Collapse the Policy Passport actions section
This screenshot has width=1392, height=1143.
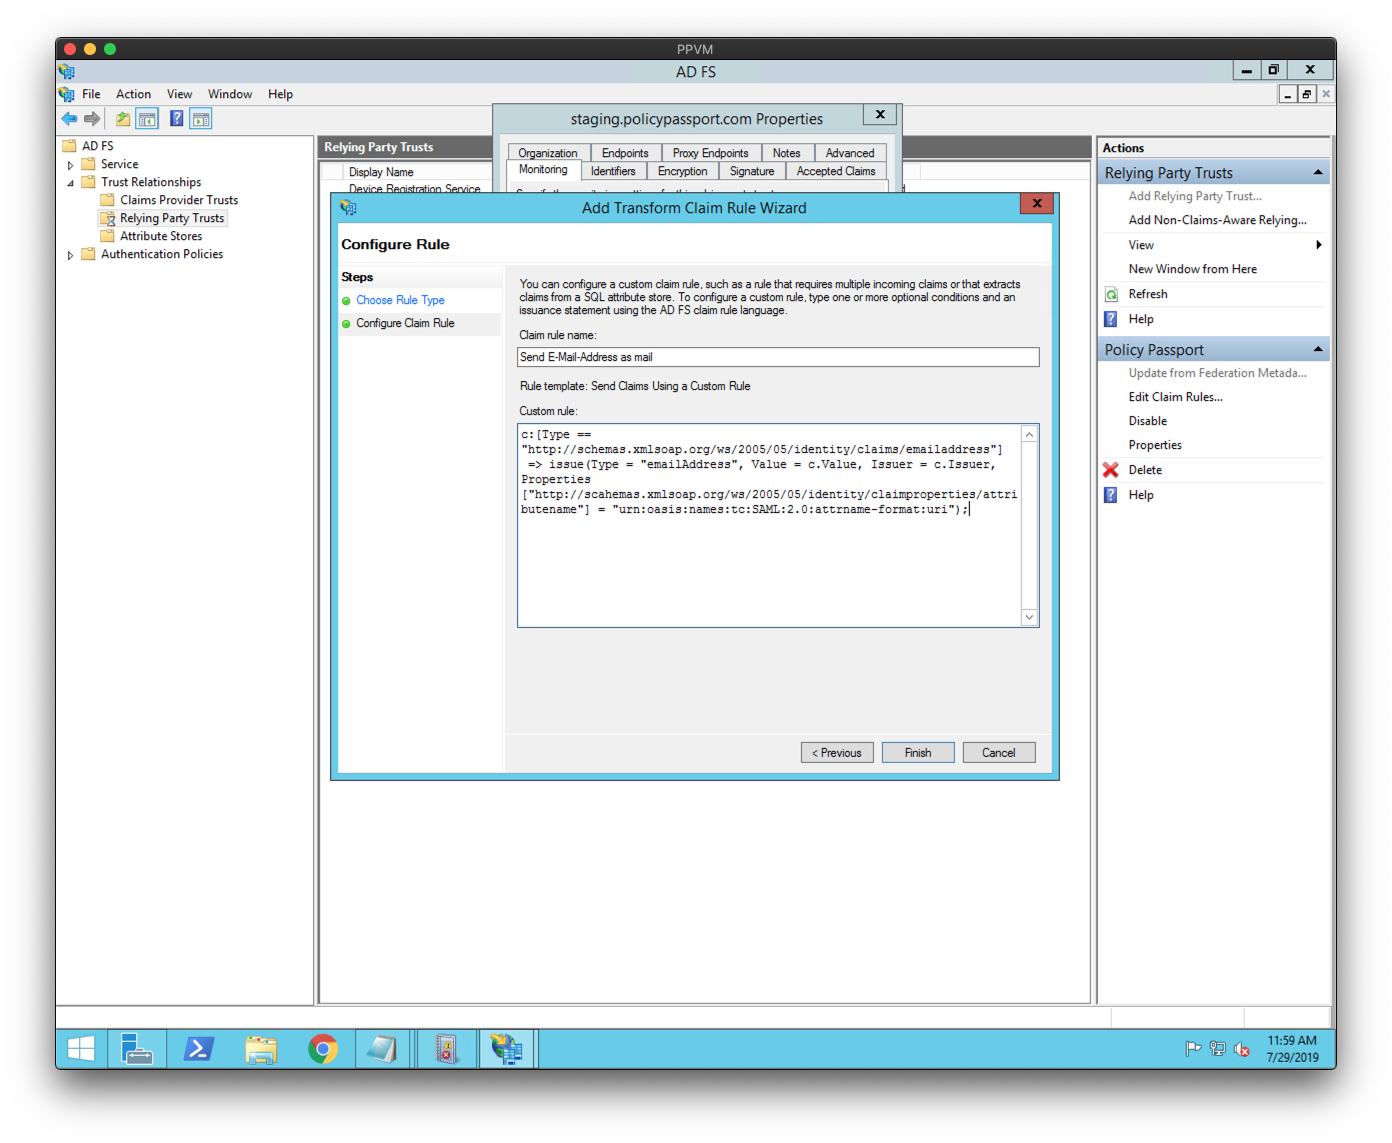(x=1318, y=350)
